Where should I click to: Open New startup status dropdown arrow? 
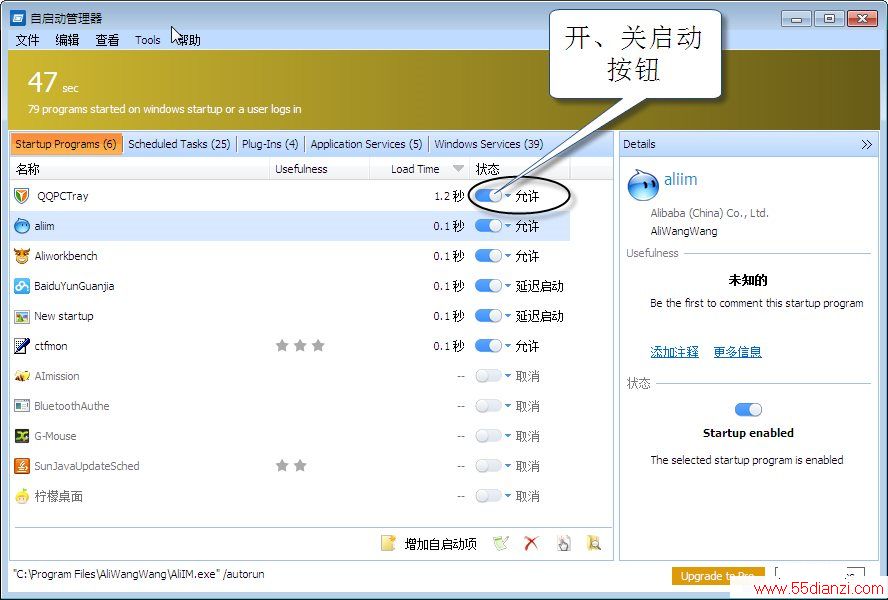click(508, 316)
